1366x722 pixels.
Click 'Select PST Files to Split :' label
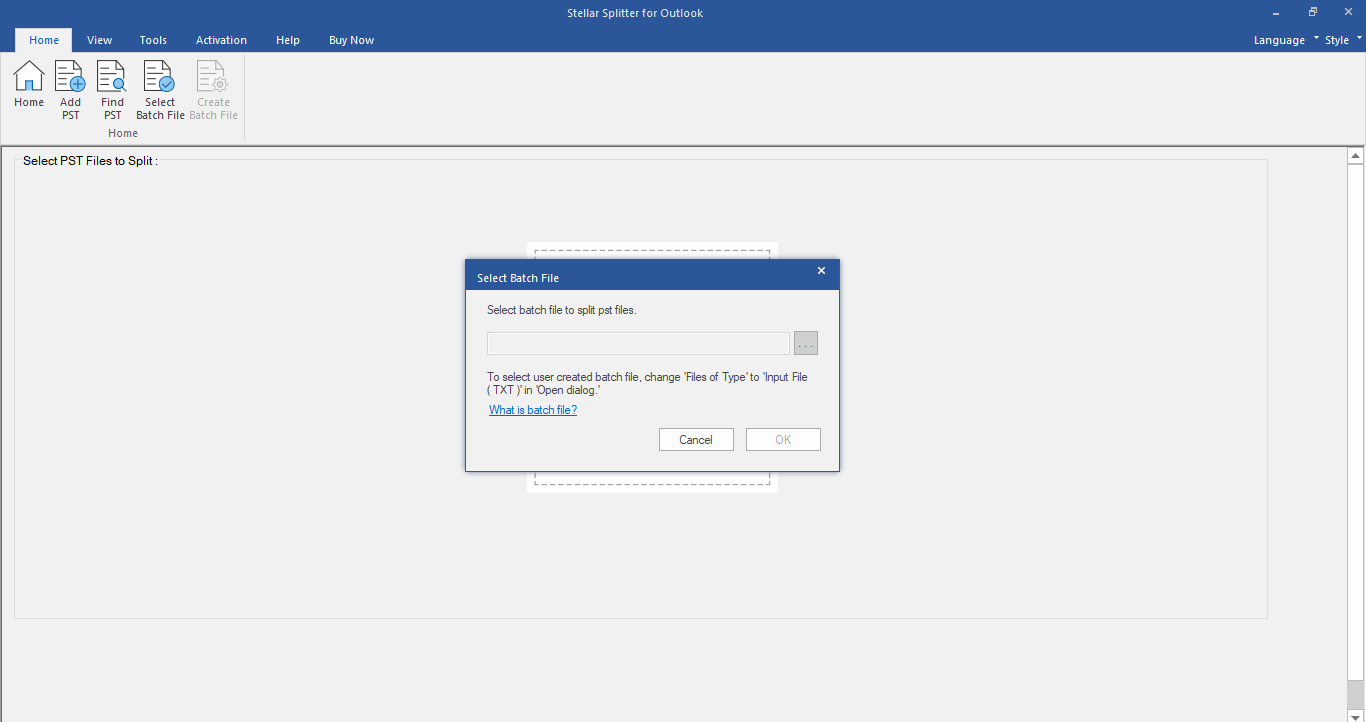pyautogui.click(x=90, y=161)
